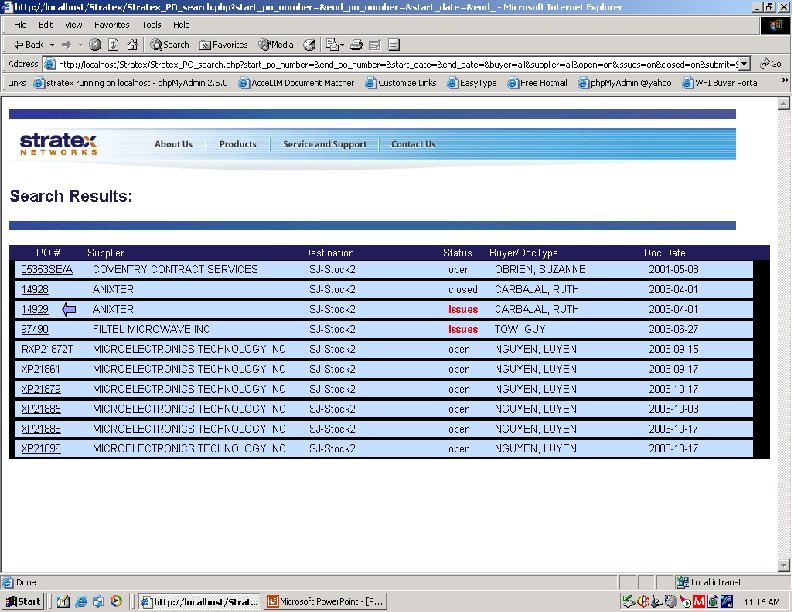This screenshot has height=612, width=792.
Task: Refresh the current page
Action: coord(113,45)
